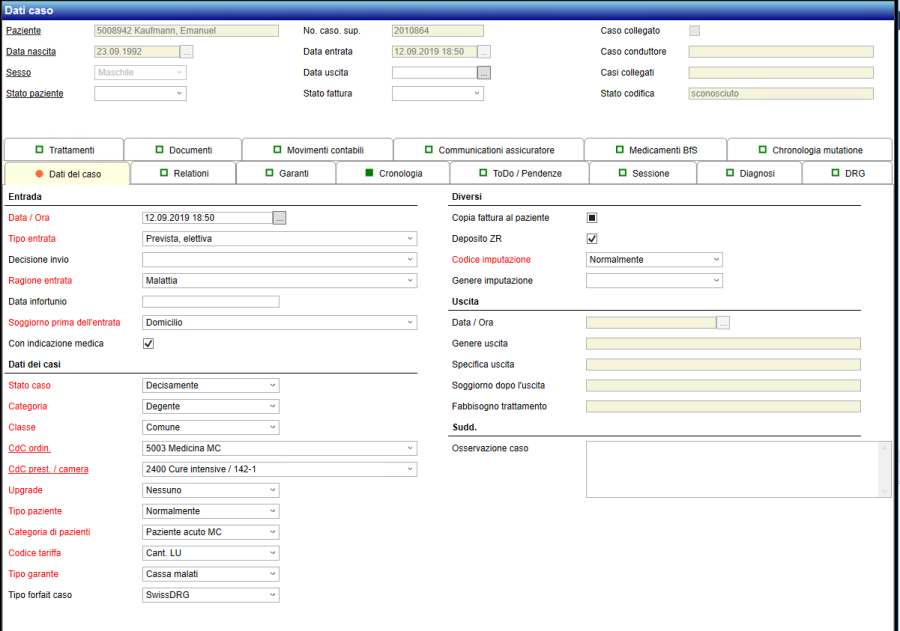
Task: Click scrollbar of Osservazione caso box
Action: click(x=884, y=469)
